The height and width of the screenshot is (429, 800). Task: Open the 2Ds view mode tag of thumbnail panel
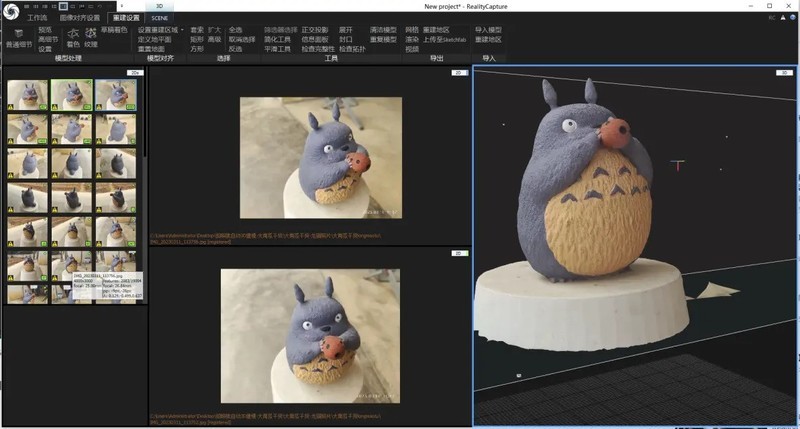[135, 73]
